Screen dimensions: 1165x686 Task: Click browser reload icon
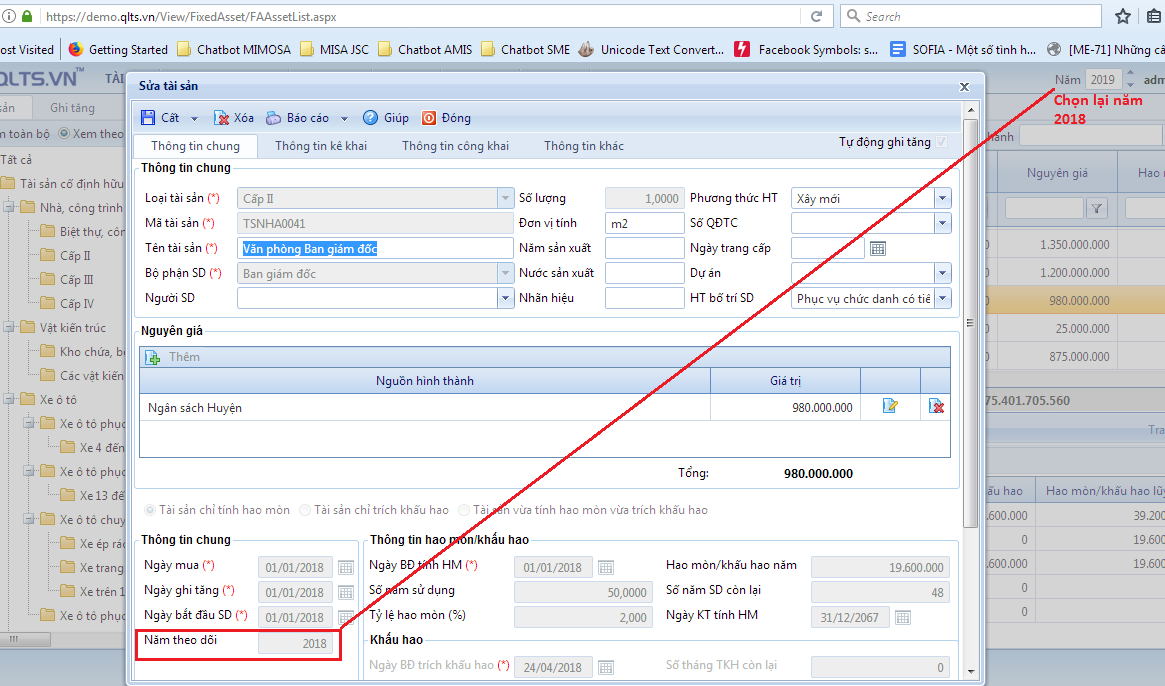pyautogui.click(x=817, y=16)
